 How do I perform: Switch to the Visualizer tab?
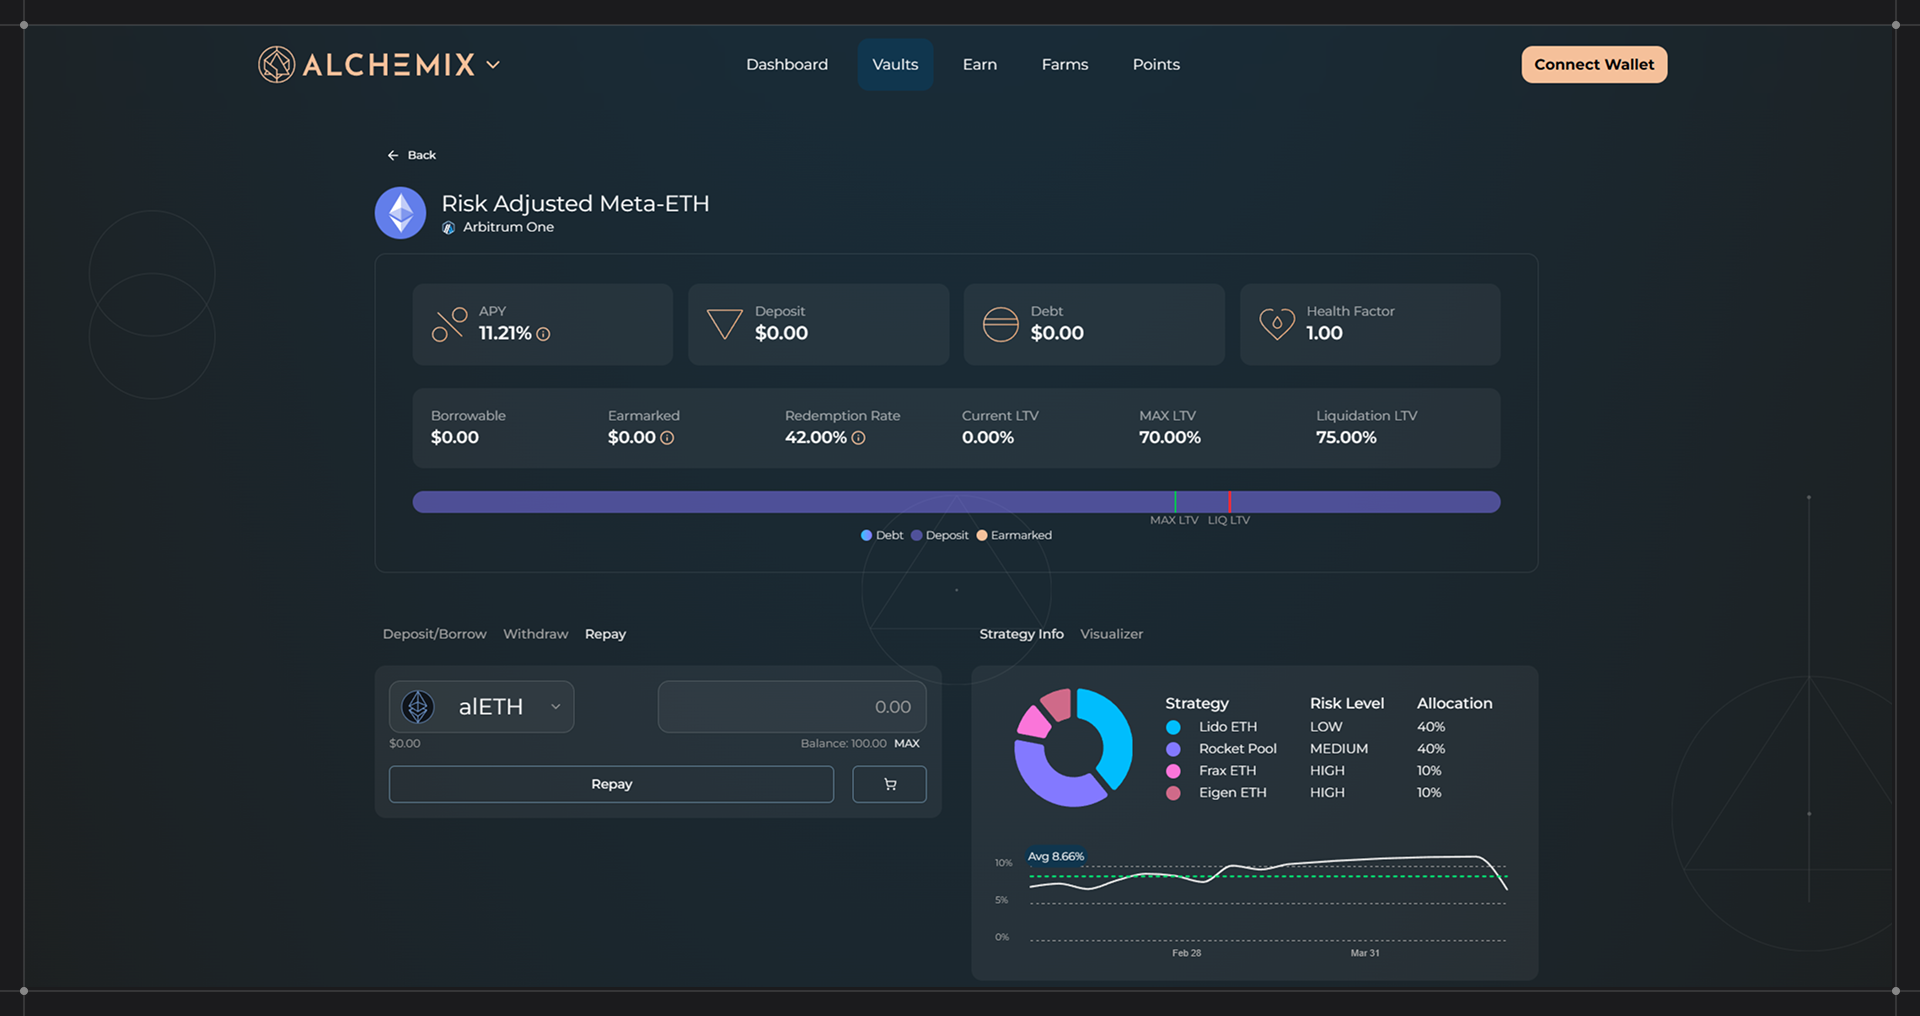point(1111,634)
